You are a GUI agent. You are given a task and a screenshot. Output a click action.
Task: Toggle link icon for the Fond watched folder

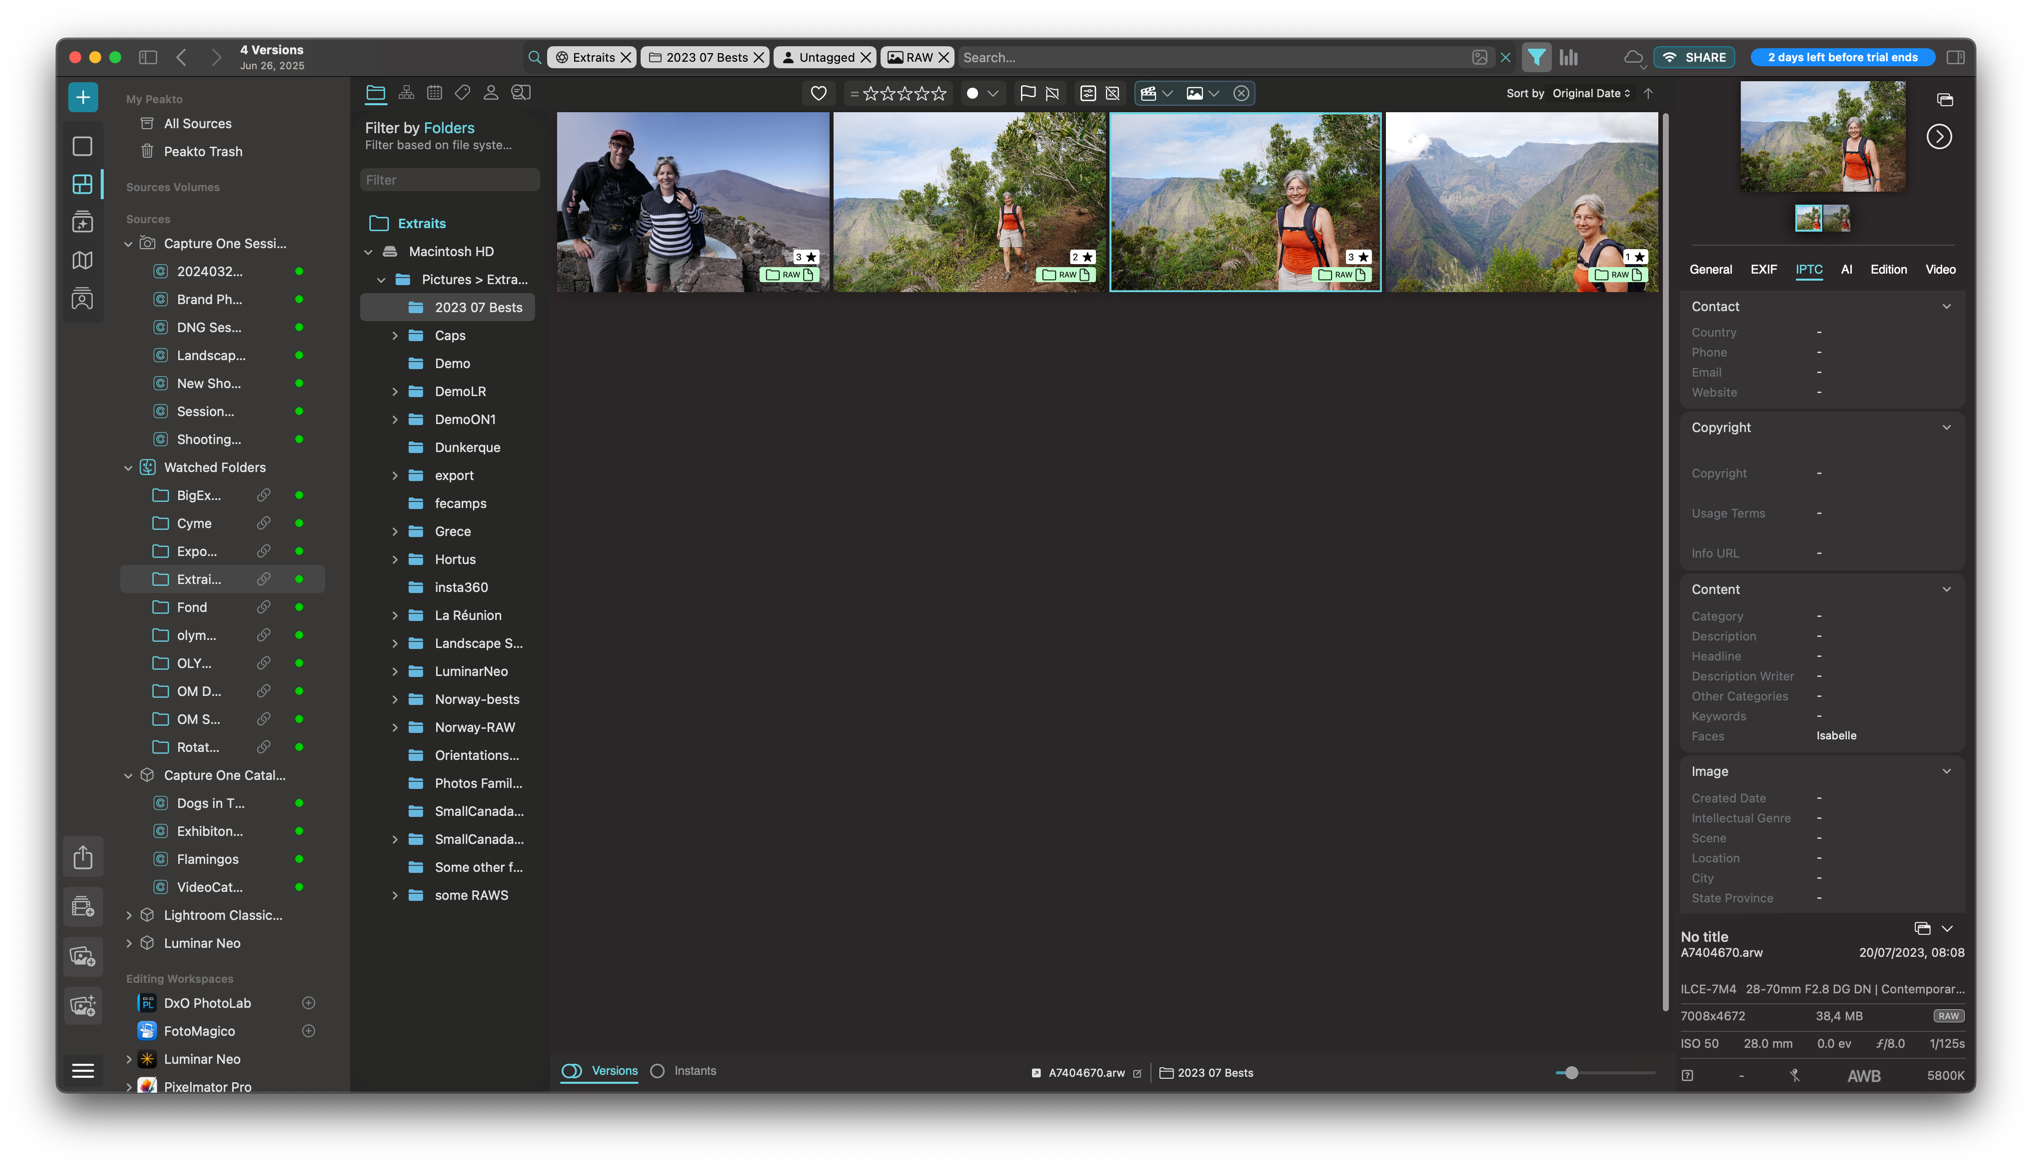pos(263,607)
